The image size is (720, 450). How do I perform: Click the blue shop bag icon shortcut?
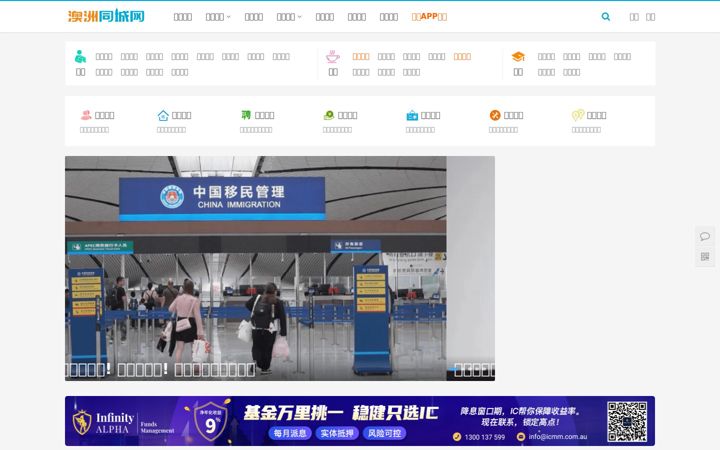(412, 115)
